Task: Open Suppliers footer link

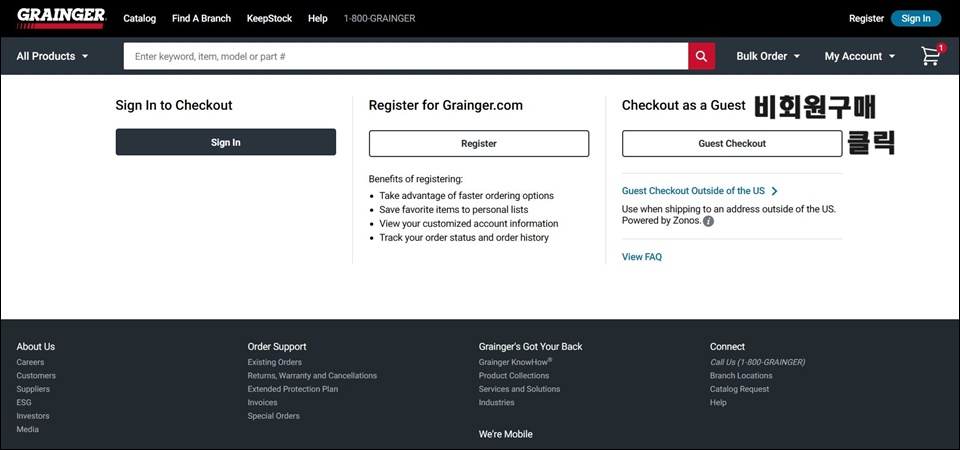Action: (x=33, y=389)
